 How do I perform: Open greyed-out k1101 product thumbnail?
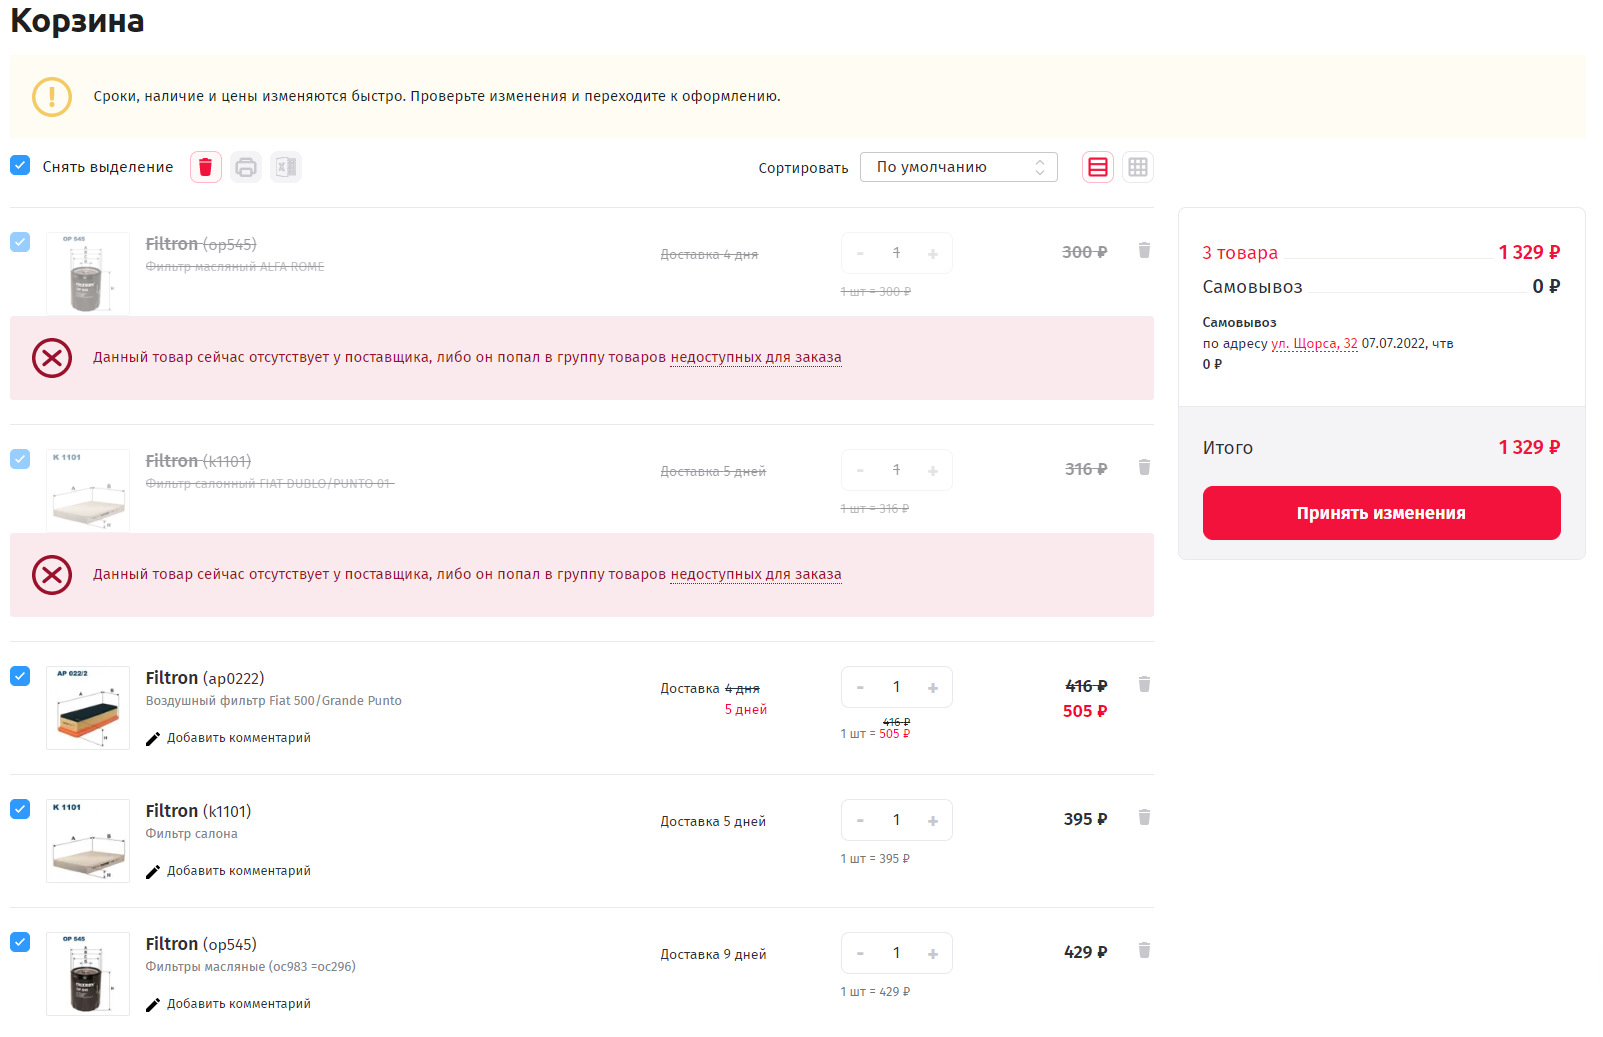[x=88, y=491]
